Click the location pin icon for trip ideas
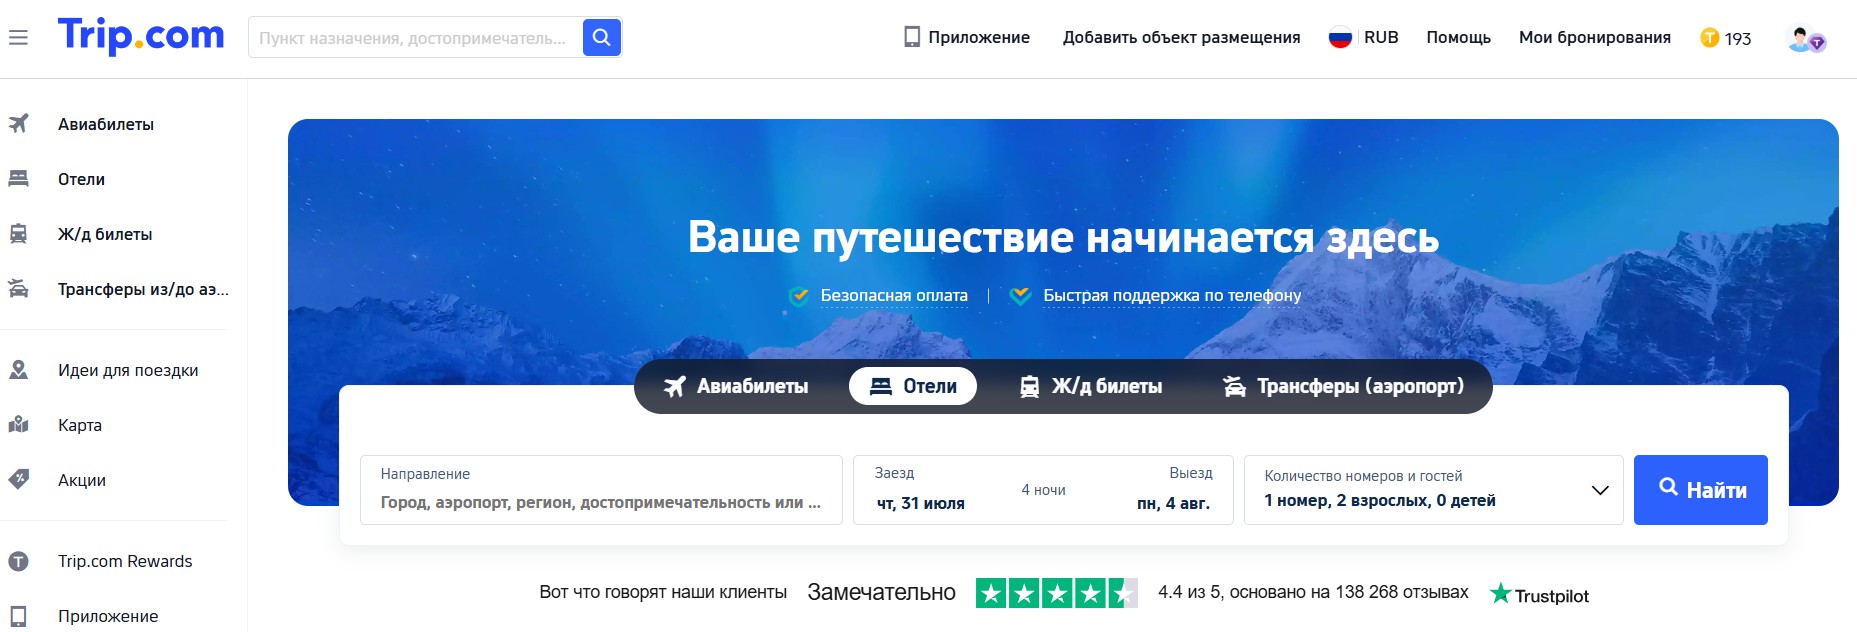Screen dimensions: 1857x632 [x=19, y=370]
